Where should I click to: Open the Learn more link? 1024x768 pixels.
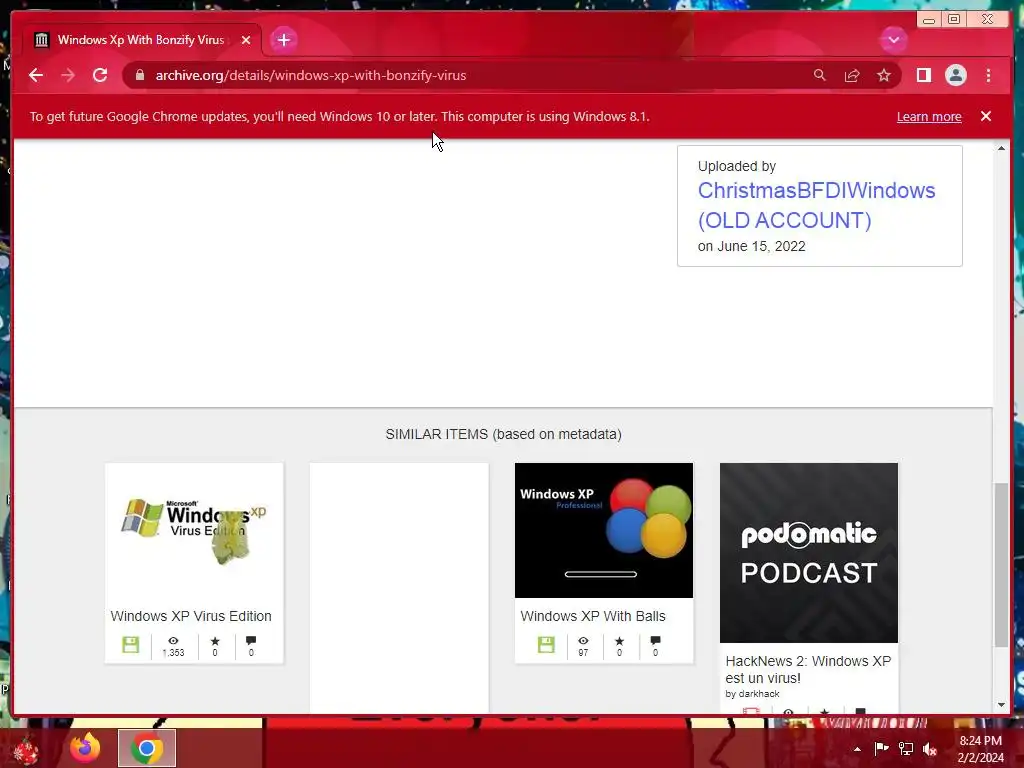929,116
